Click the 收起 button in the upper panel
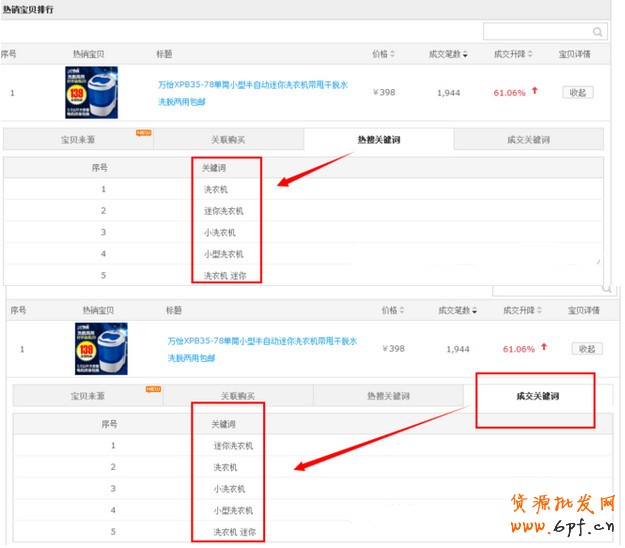This screenshot has width=625, height=548. tap(577, 92)
